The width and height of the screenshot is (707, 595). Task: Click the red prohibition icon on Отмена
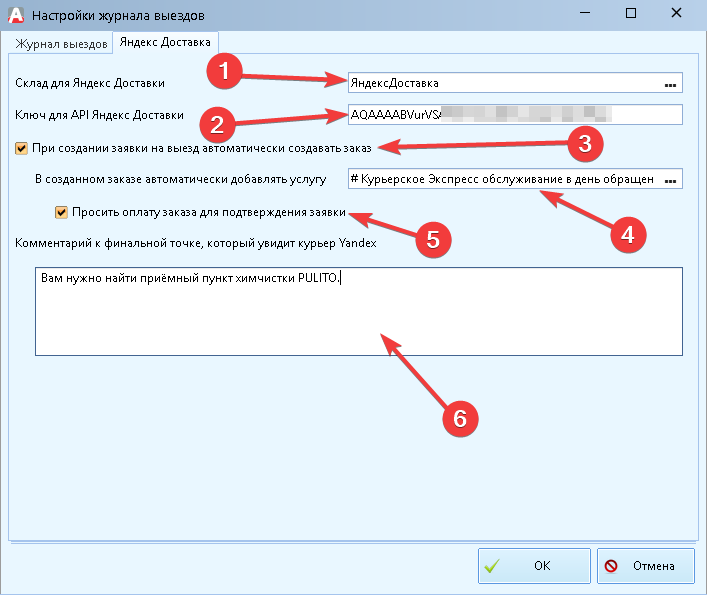[611, 566]
